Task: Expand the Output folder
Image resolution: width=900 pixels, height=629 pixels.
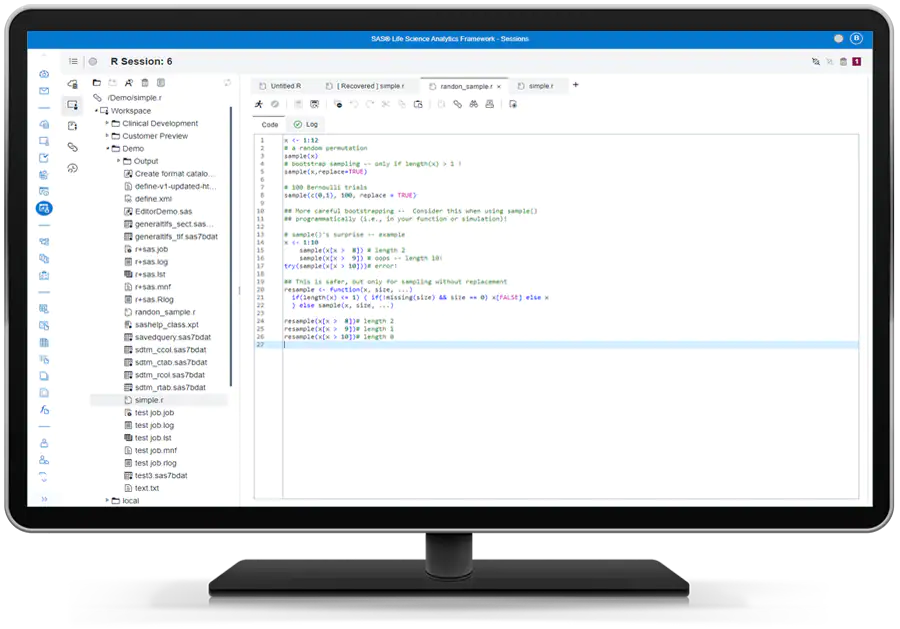Action: 119,161
